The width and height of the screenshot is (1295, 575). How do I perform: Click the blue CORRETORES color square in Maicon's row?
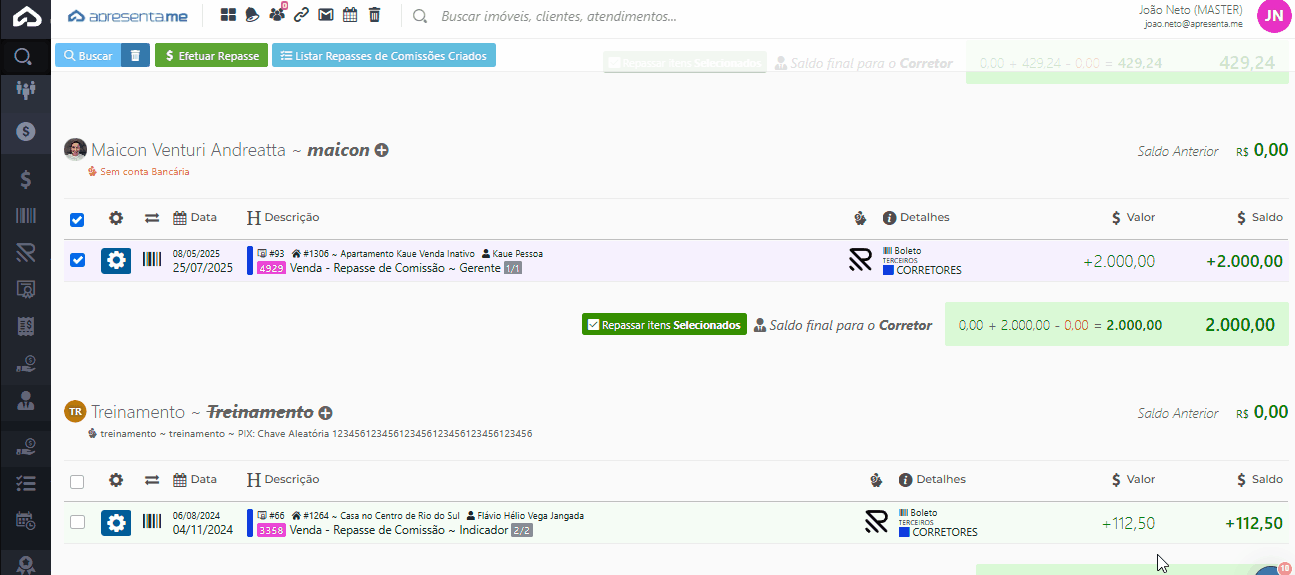click(888, 270)
